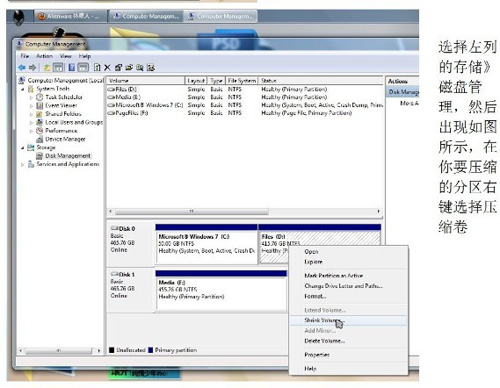This screenshot has height=388, width=500.
Task: Switch to second Computer Management taskbar button
Action: tap(221, 16)
